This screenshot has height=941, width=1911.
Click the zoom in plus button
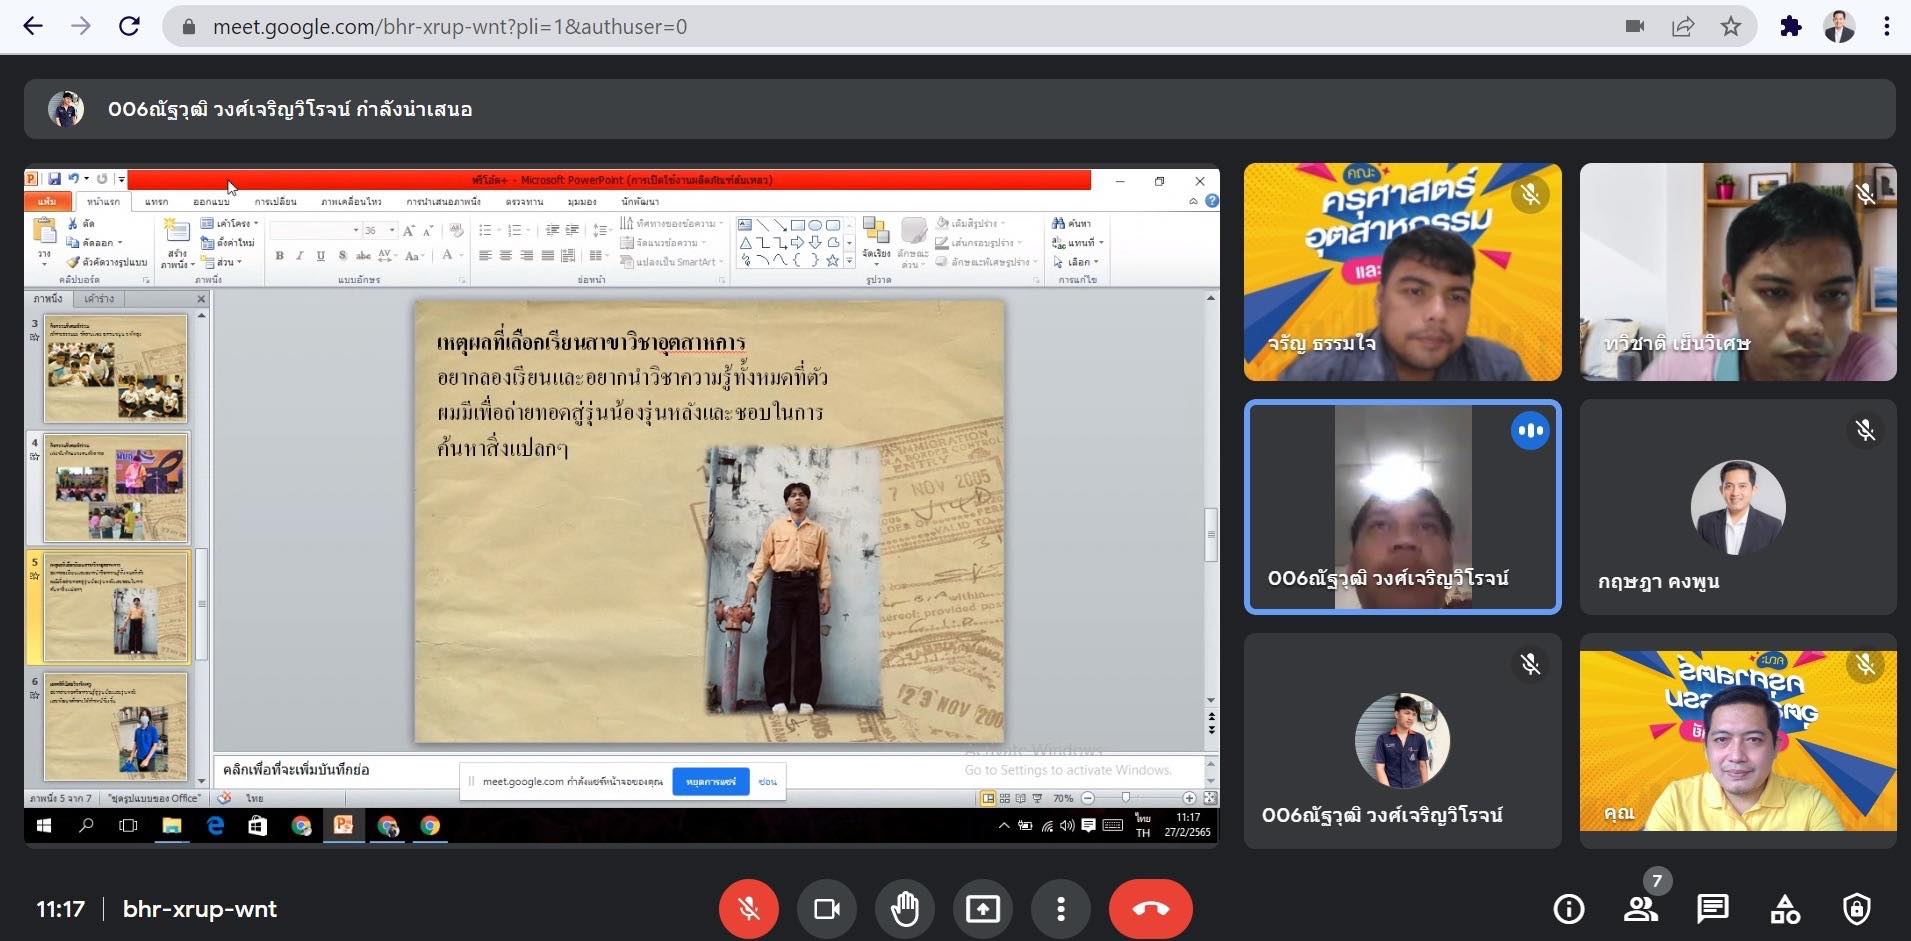tap(1189, 798)
